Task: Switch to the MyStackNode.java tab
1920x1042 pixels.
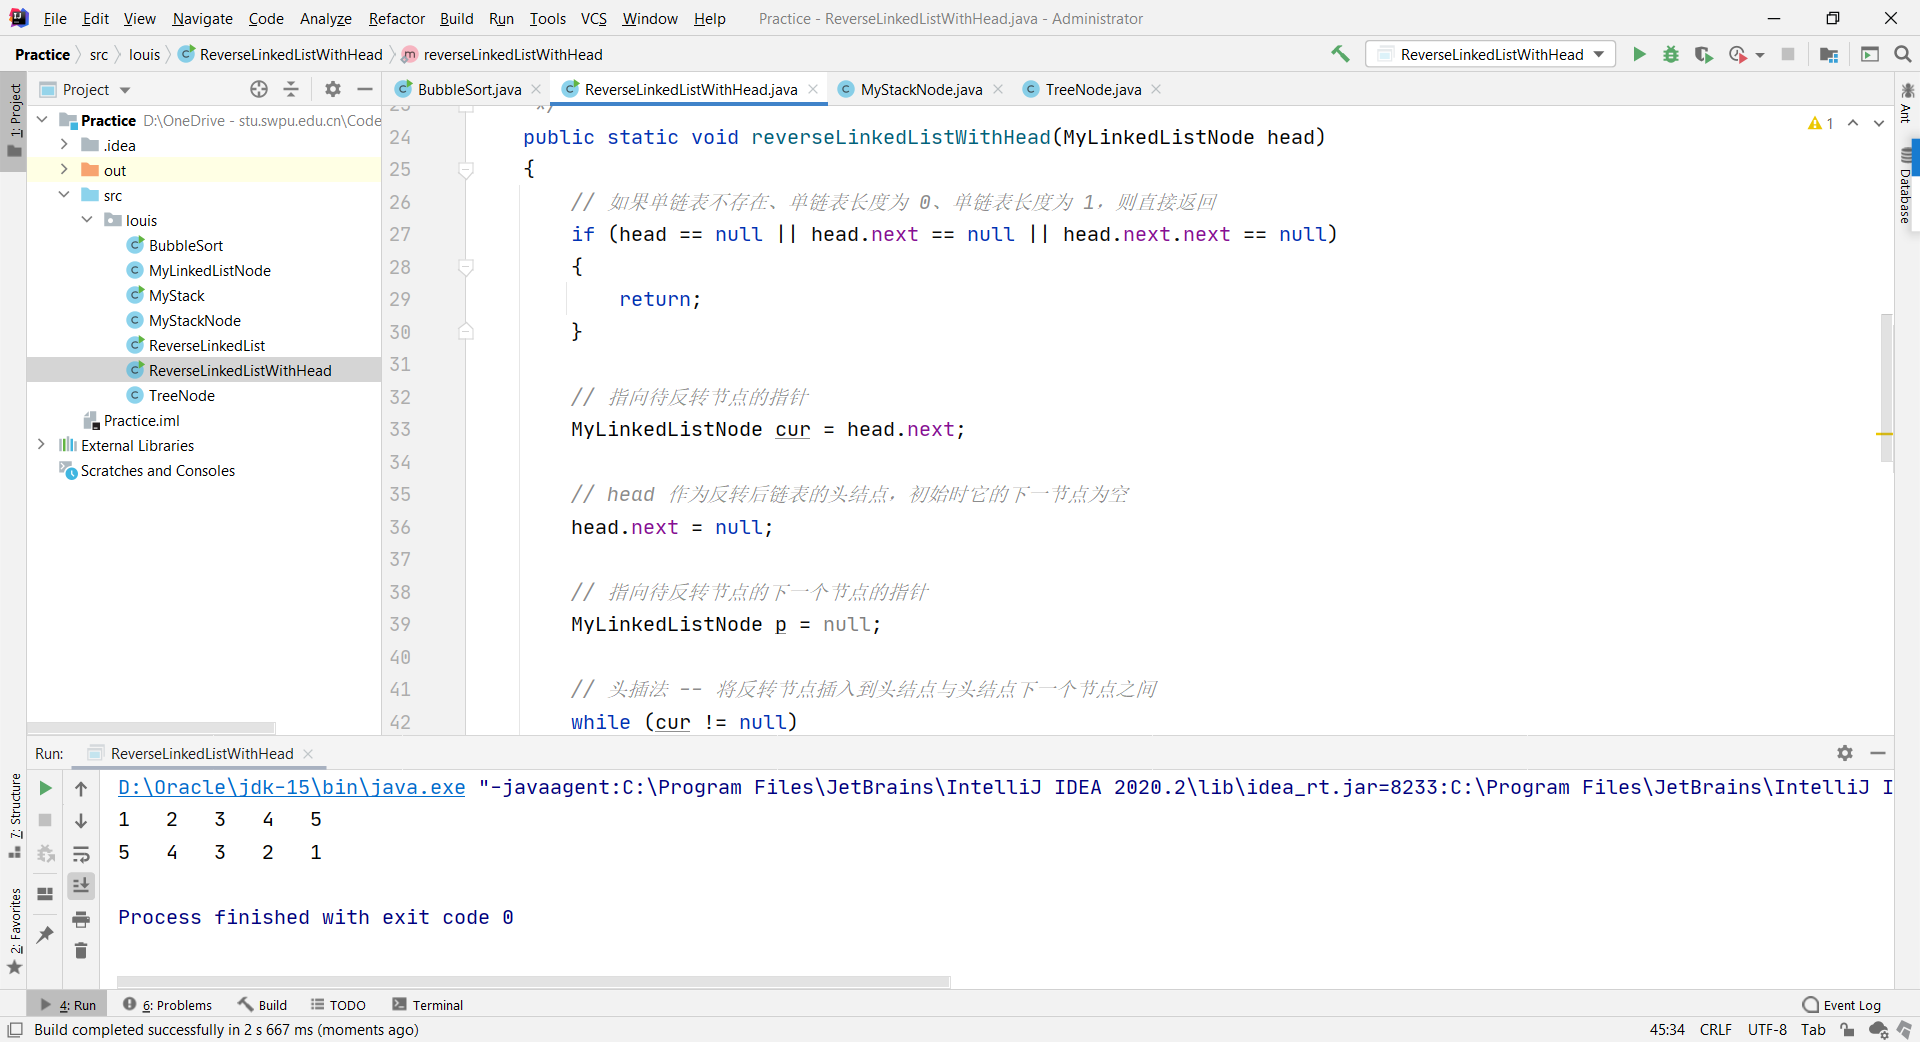Action: (921, 89)
